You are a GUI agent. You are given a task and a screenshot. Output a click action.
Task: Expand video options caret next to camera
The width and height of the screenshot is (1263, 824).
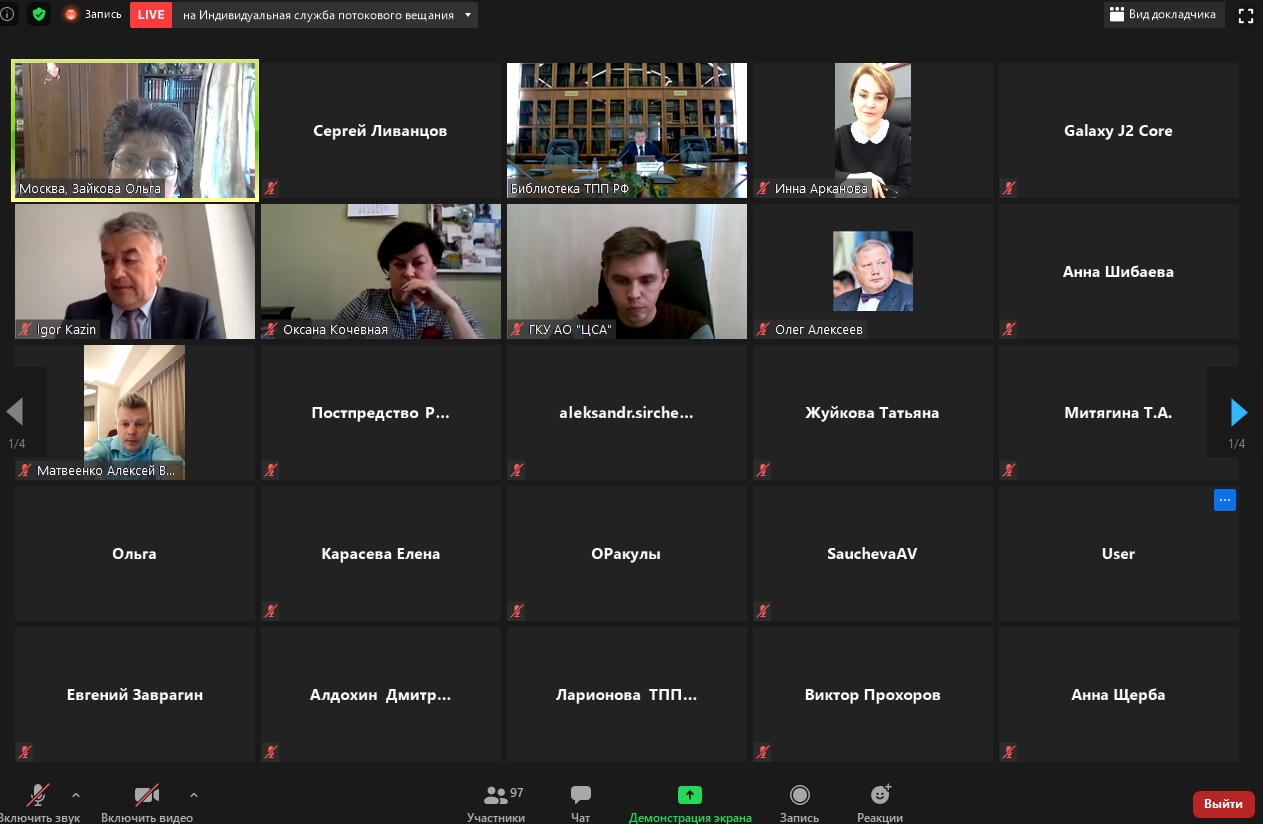click(x=194, y=796)
